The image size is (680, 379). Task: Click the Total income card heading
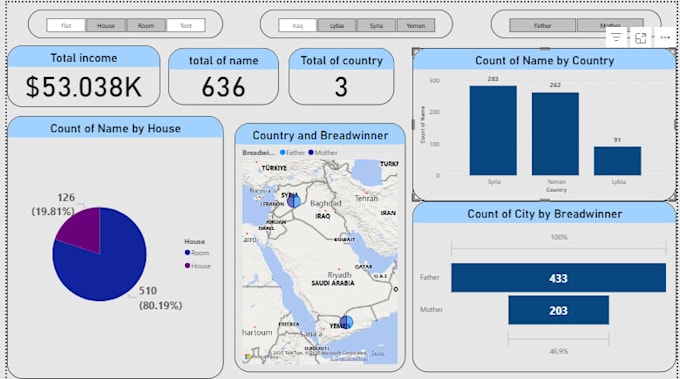[84, 58]
